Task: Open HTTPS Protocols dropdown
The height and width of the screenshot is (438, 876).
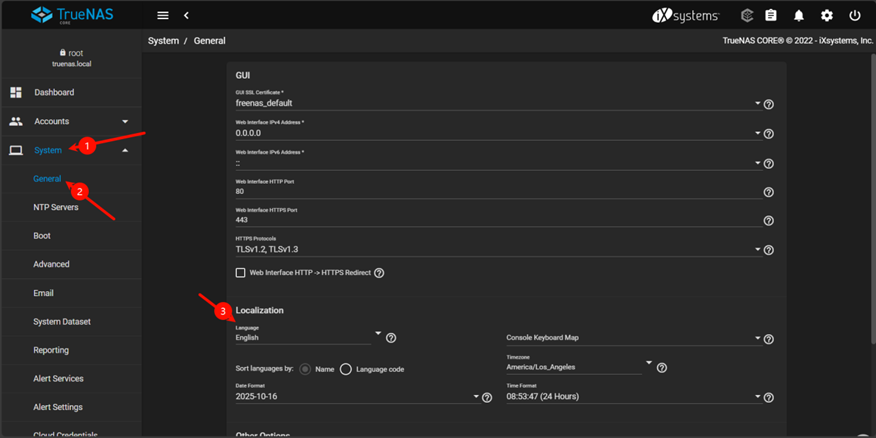Action: 499,249
